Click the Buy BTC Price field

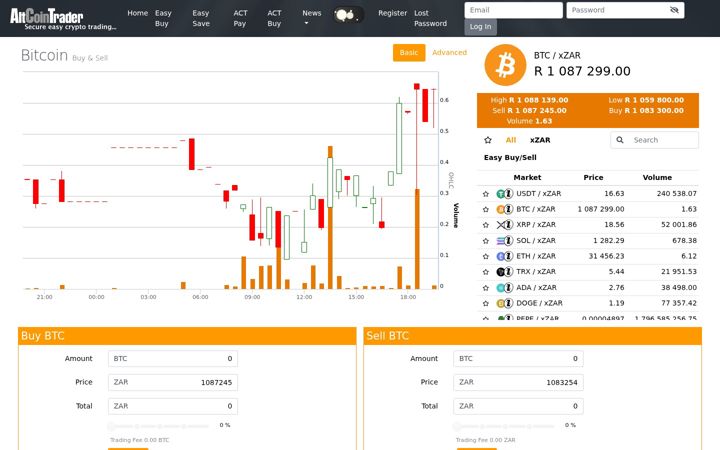tap(173, 382)
